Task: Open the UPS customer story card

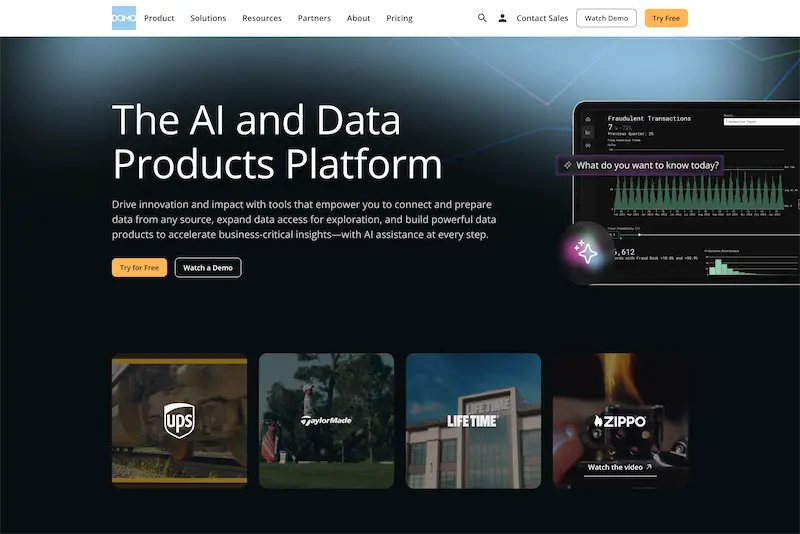Action: pyautogui.click(x=180, y=421)
